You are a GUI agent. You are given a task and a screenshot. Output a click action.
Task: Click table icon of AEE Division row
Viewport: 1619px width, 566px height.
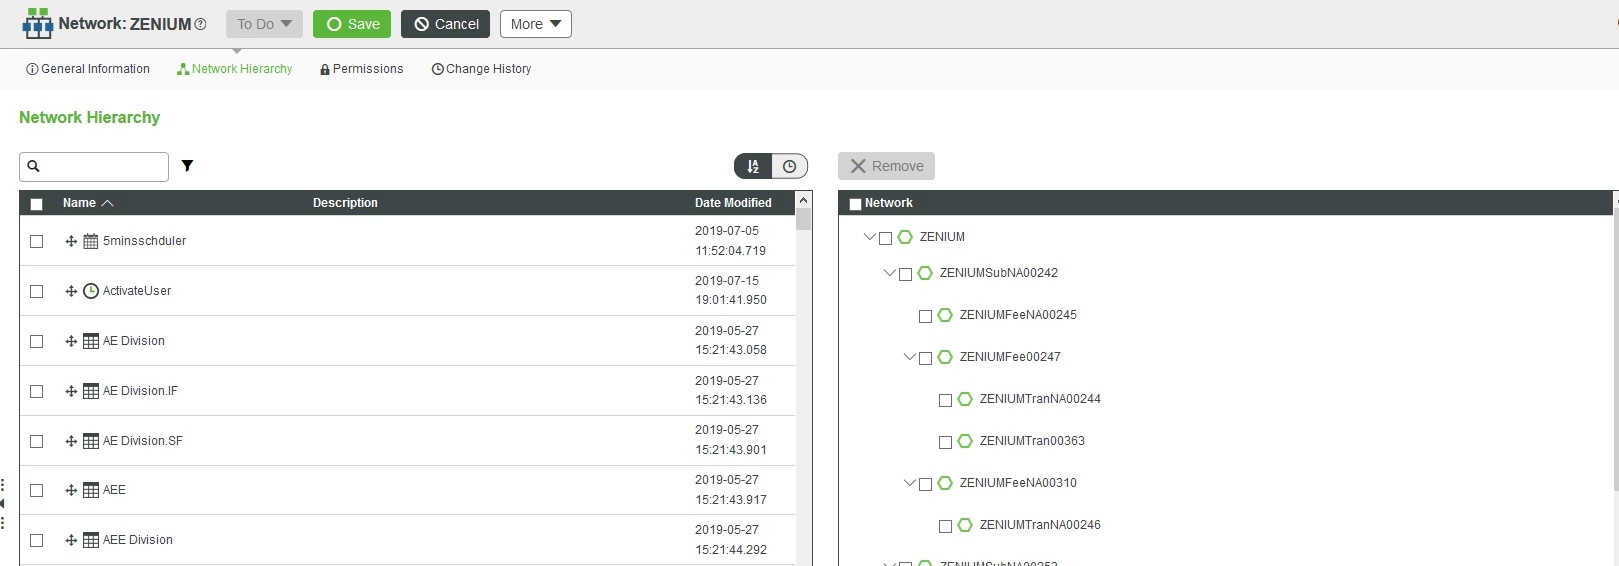[91, 540]
